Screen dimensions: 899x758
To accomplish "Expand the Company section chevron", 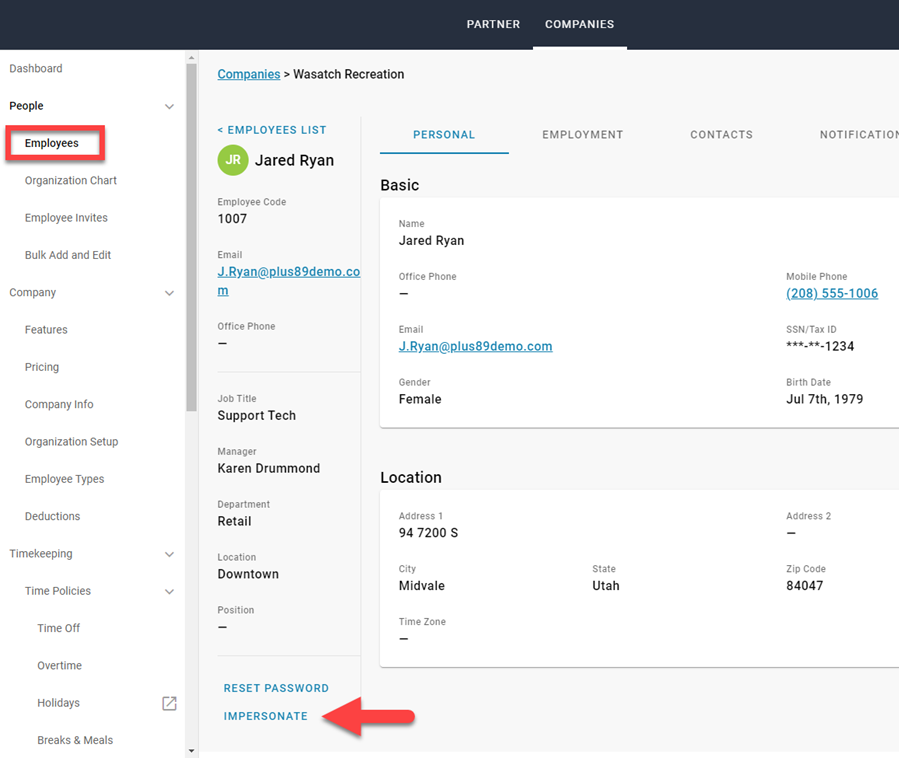I will (x=169, y=292).
